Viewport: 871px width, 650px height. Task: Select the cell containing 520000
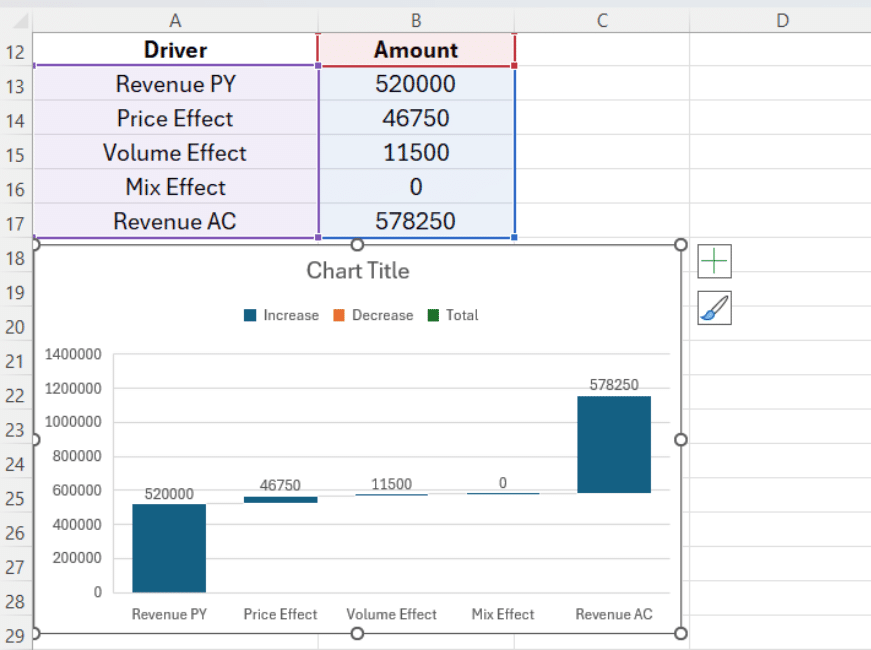click(416, 84)
